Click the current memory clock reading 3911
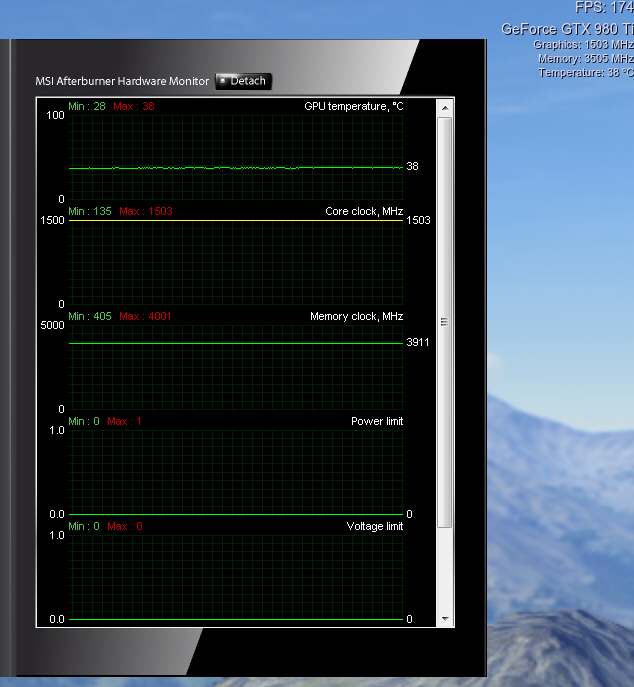This screenshot has width=634, height=687. 418,343
